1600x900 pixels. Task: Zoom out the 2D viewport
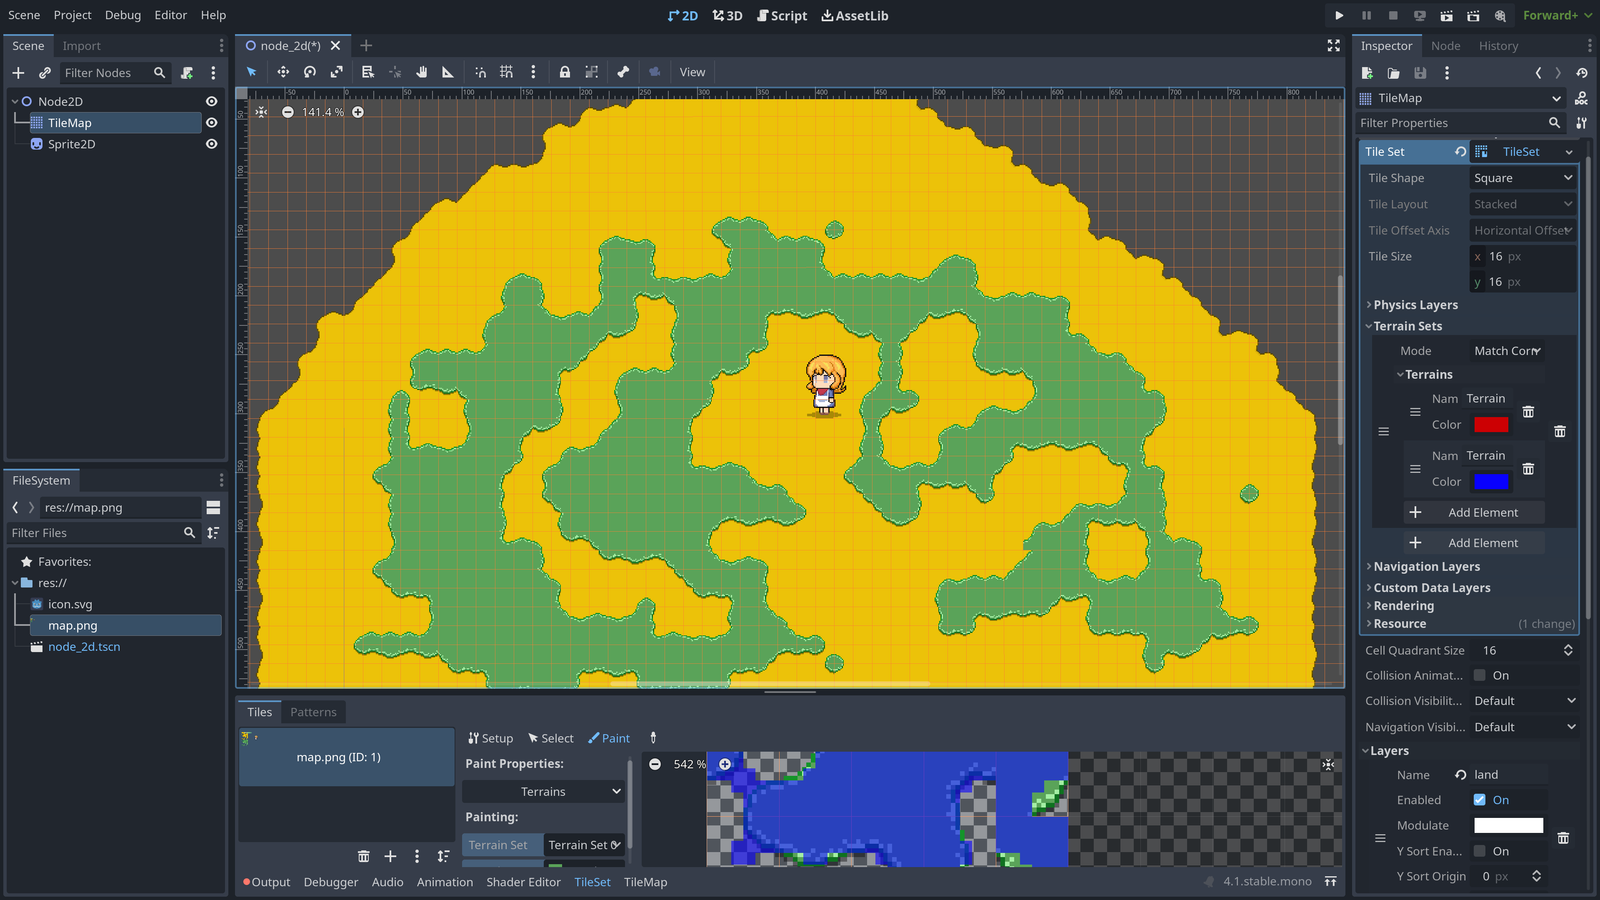point(288,112)
